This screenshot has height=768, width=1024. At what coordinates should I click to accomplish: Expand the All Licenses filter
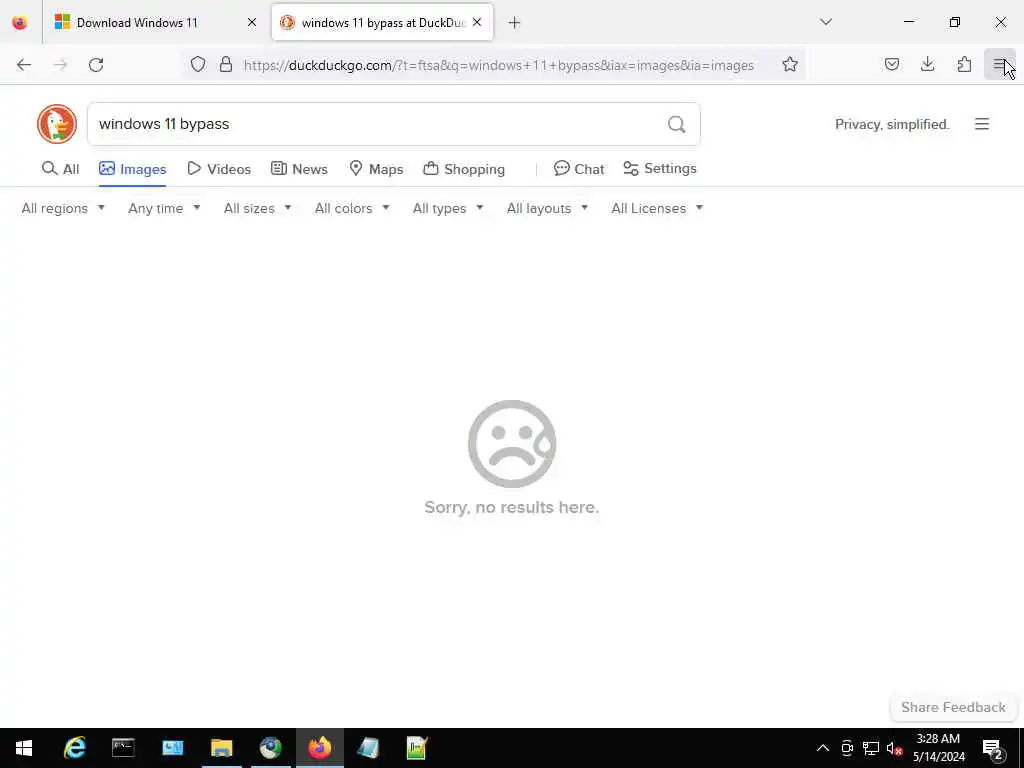657,208
